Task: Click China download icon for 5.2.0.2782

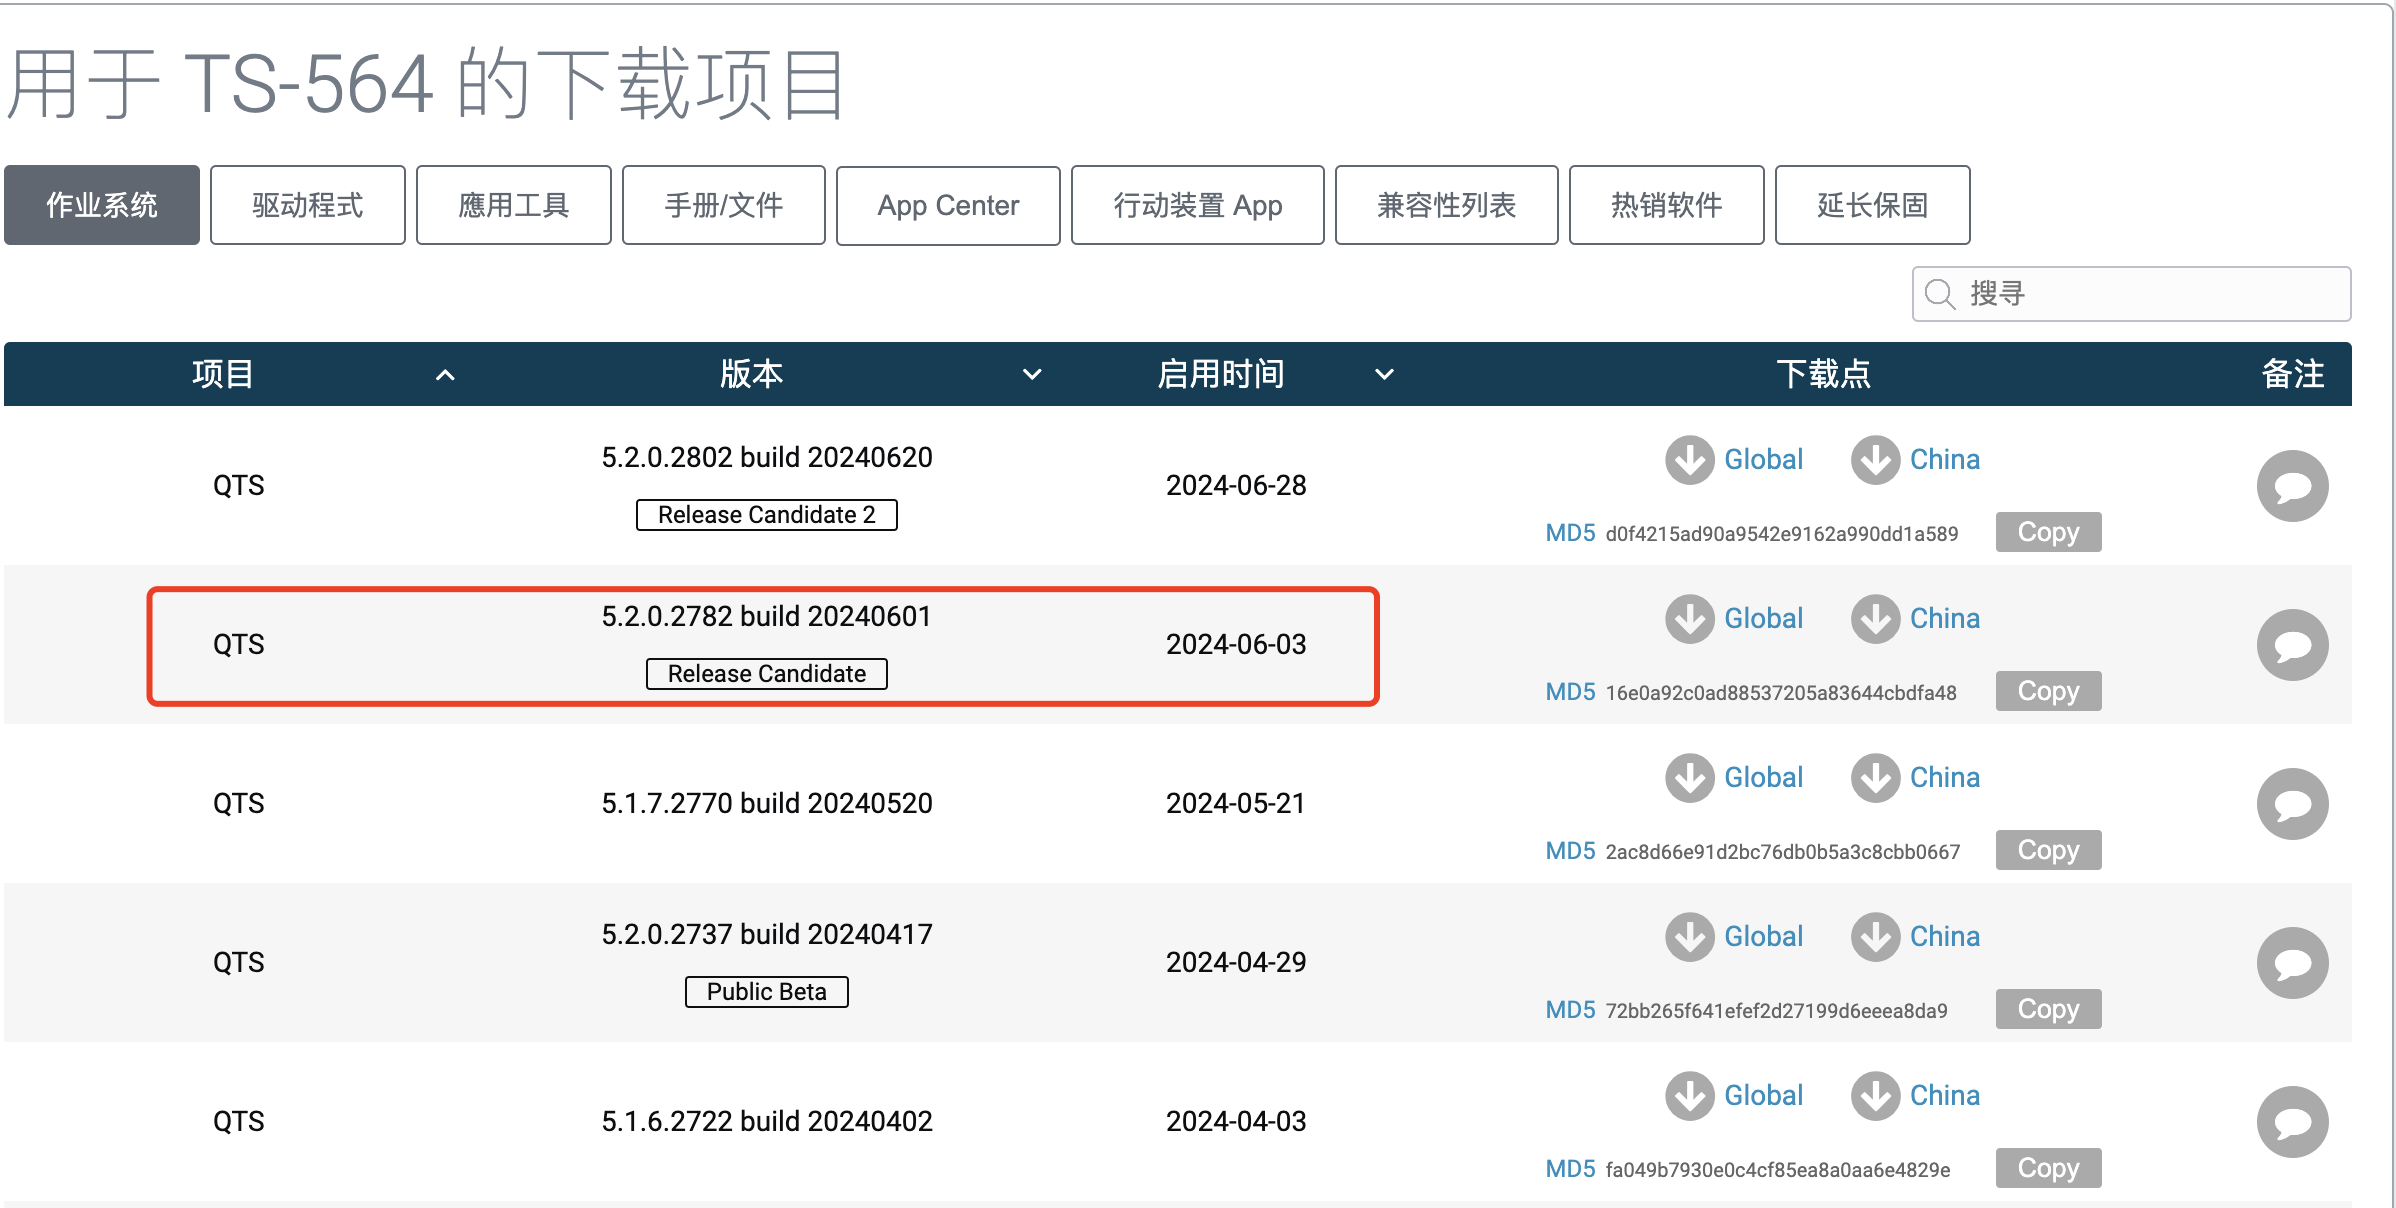Action: [x=1875, y=619]
